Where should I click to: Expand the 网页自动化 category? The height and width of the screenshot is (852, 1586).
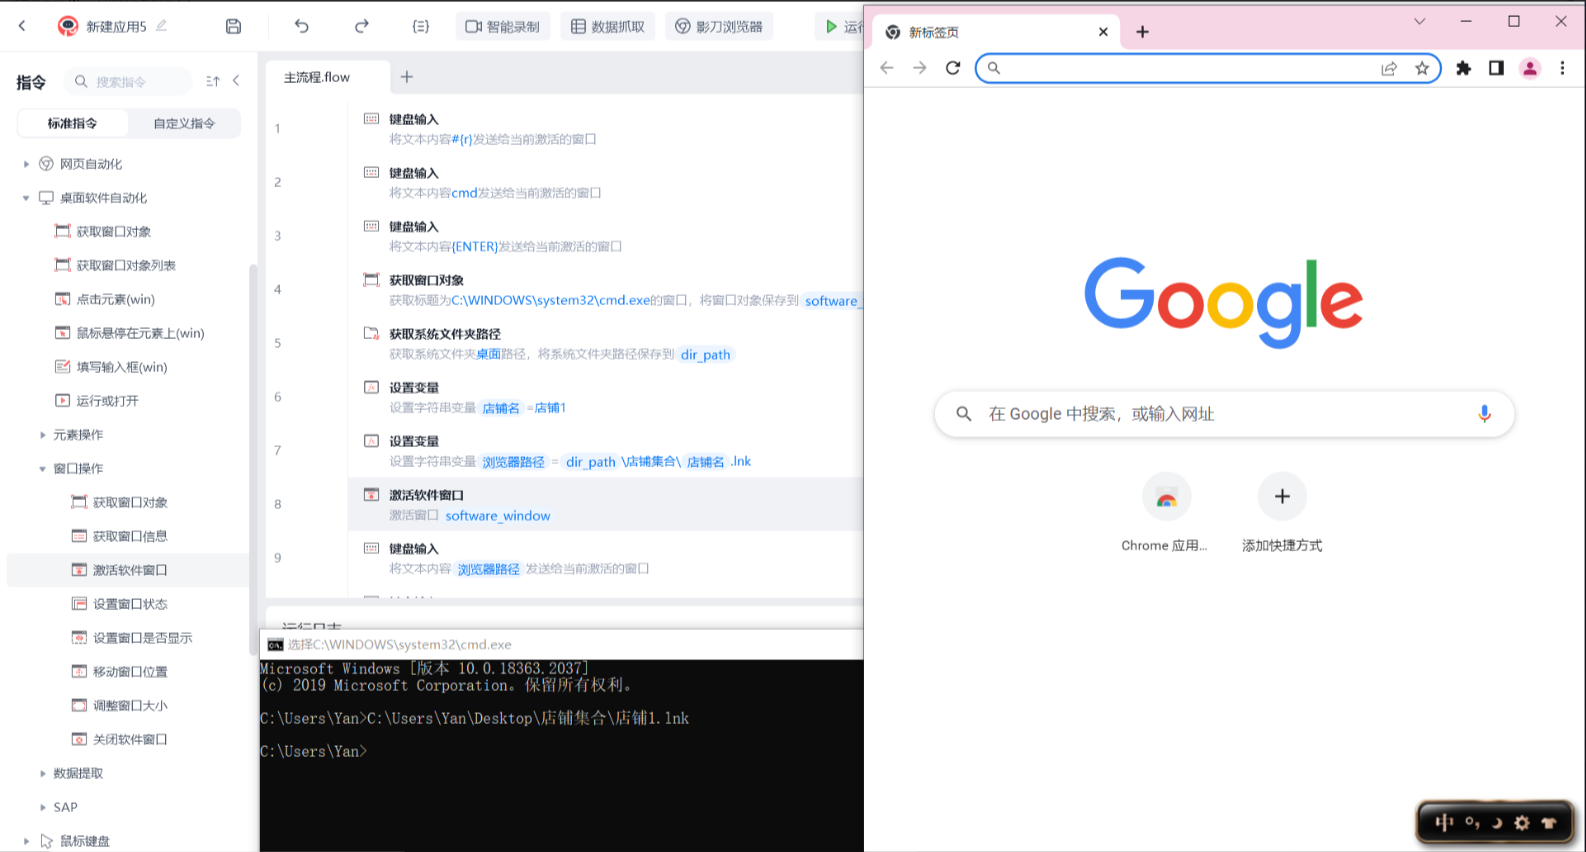(x=26, y=164)
